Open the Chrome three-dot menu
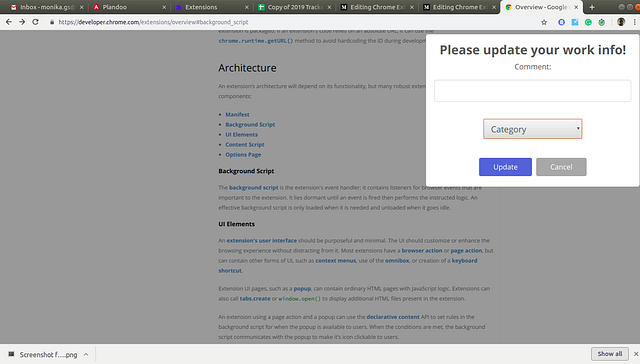This screenshot has height=364, width=640. pos(635,22)
